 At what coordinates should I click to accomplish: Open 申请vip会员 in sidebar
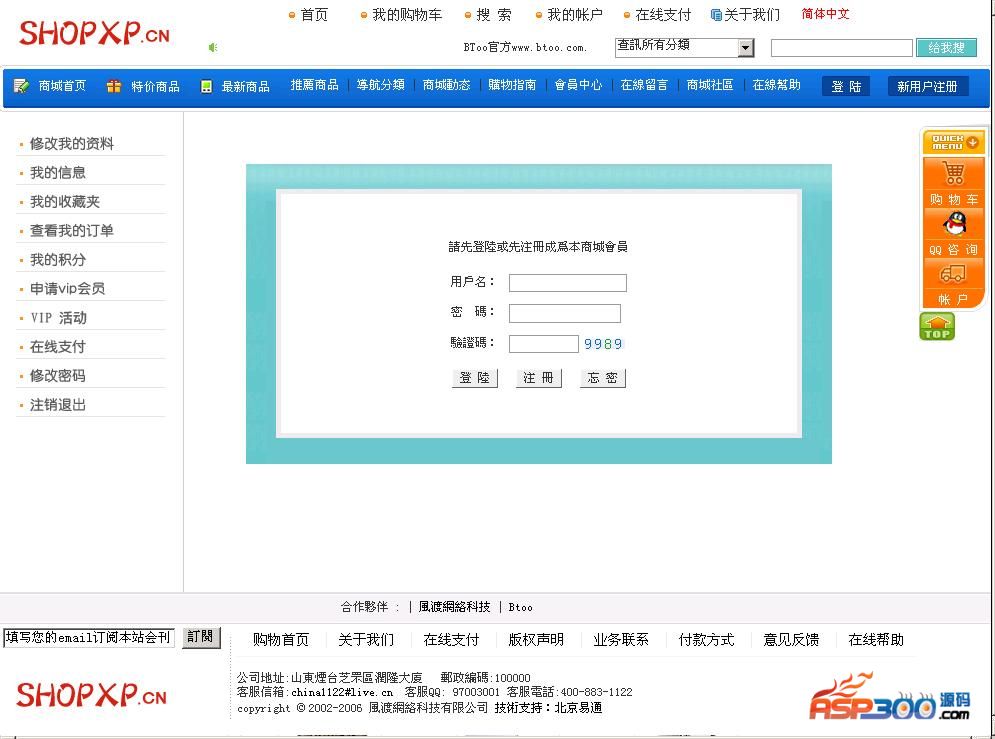[67, 289]
